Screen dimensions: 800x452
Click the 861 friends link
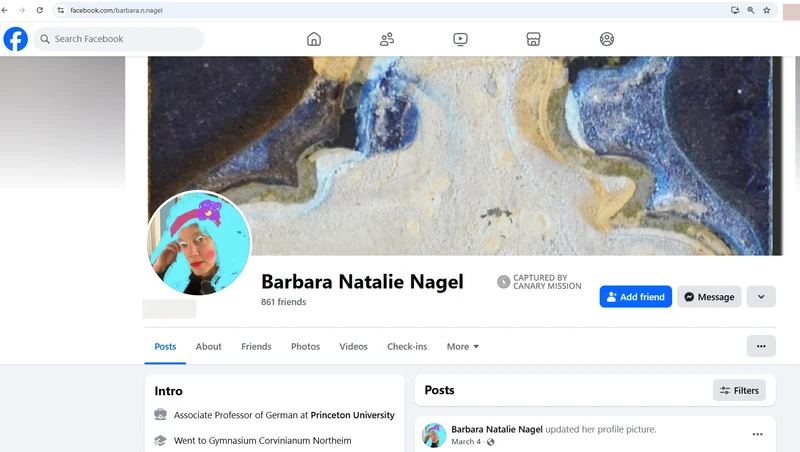(x=284, y=302)
